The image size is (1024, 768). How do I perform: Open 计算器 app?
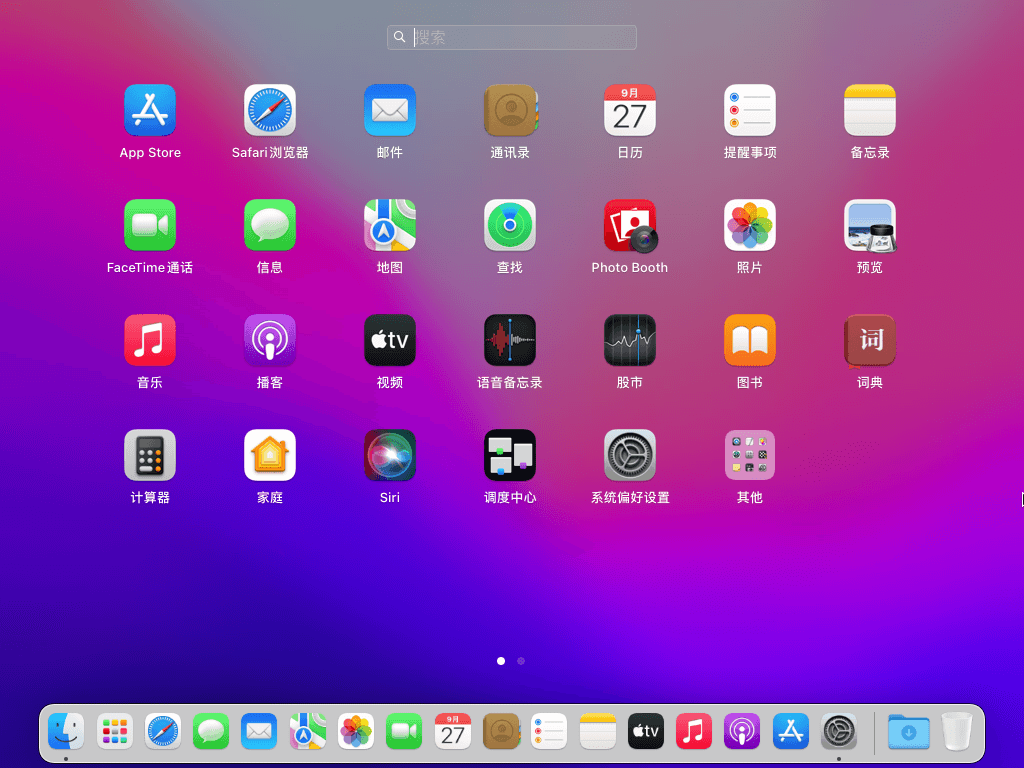[x=150, y=455]
